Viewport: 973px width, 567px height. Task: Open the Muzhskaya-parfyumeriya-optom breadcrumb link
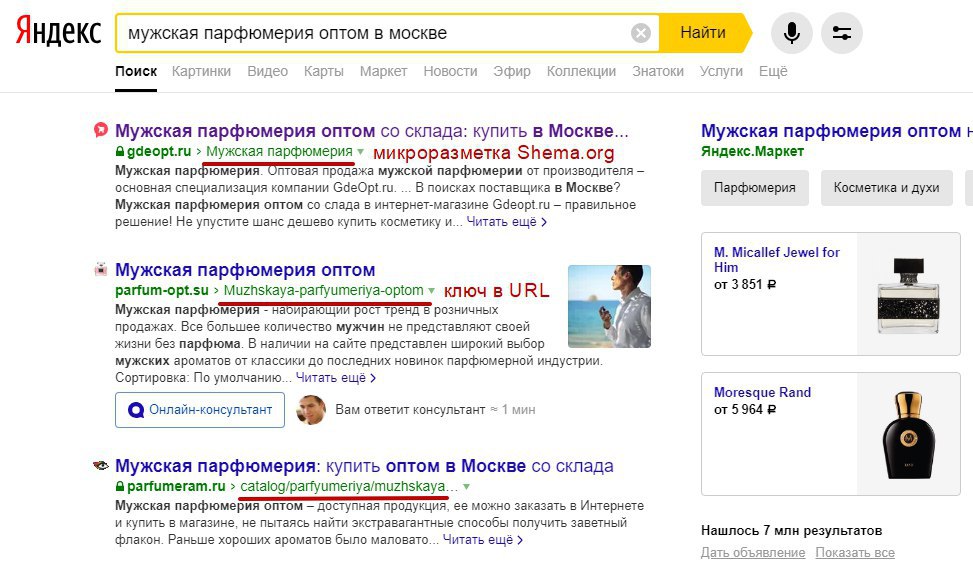(323, 290)
